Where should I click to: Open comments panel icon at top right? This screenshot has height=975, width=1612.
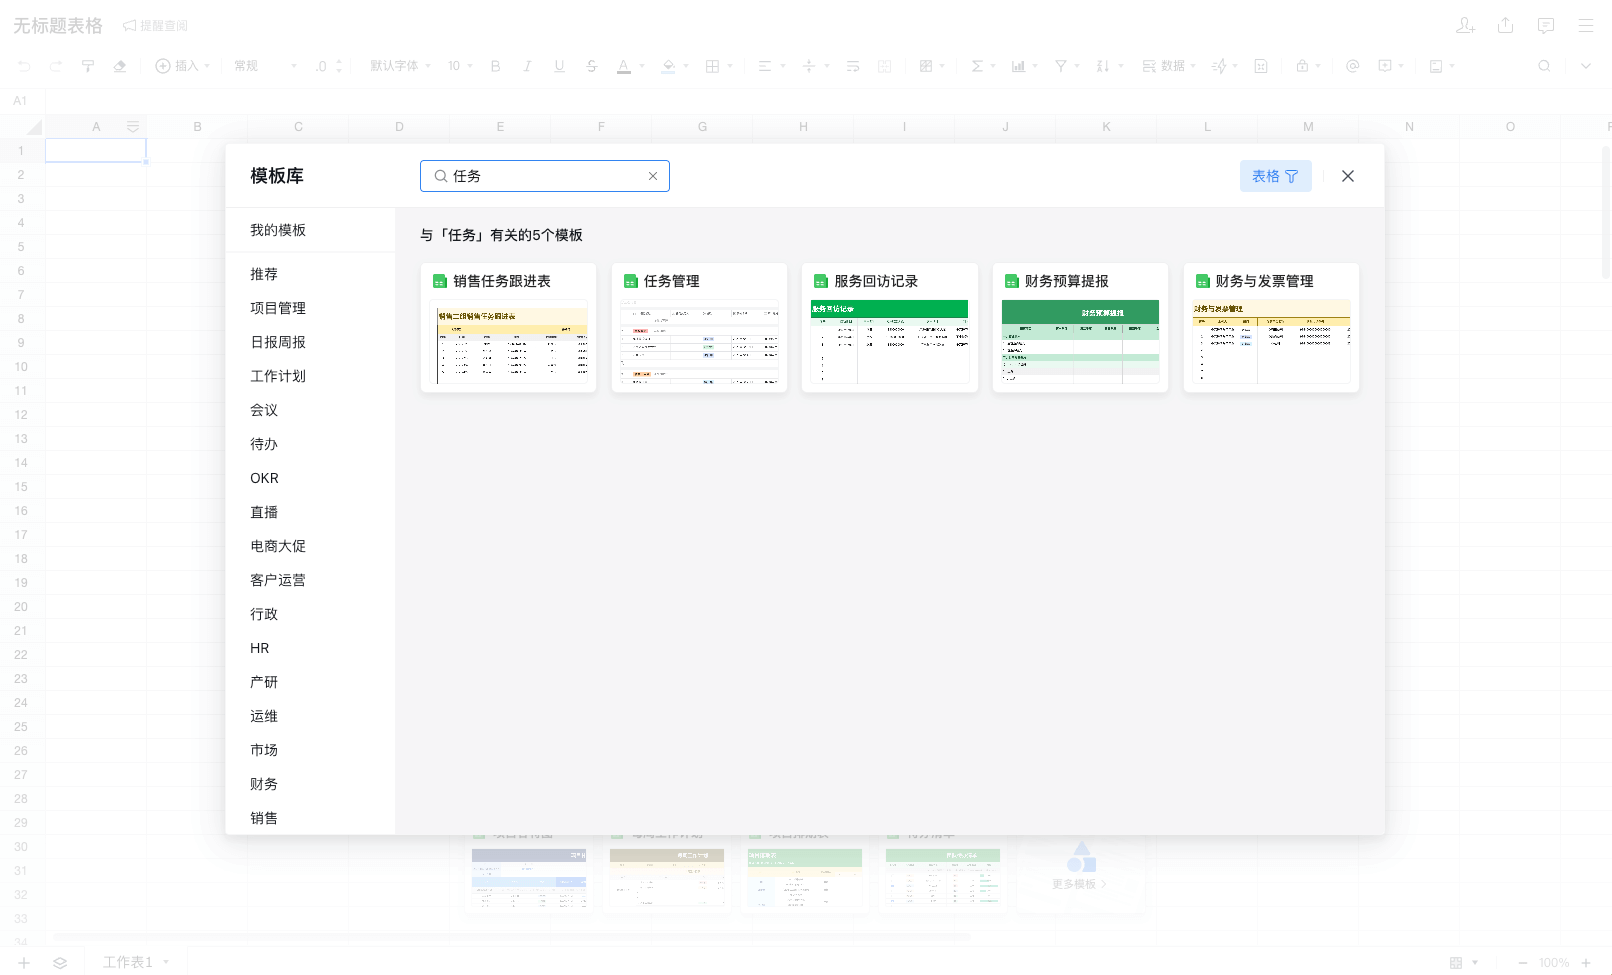coord(1545,26)
